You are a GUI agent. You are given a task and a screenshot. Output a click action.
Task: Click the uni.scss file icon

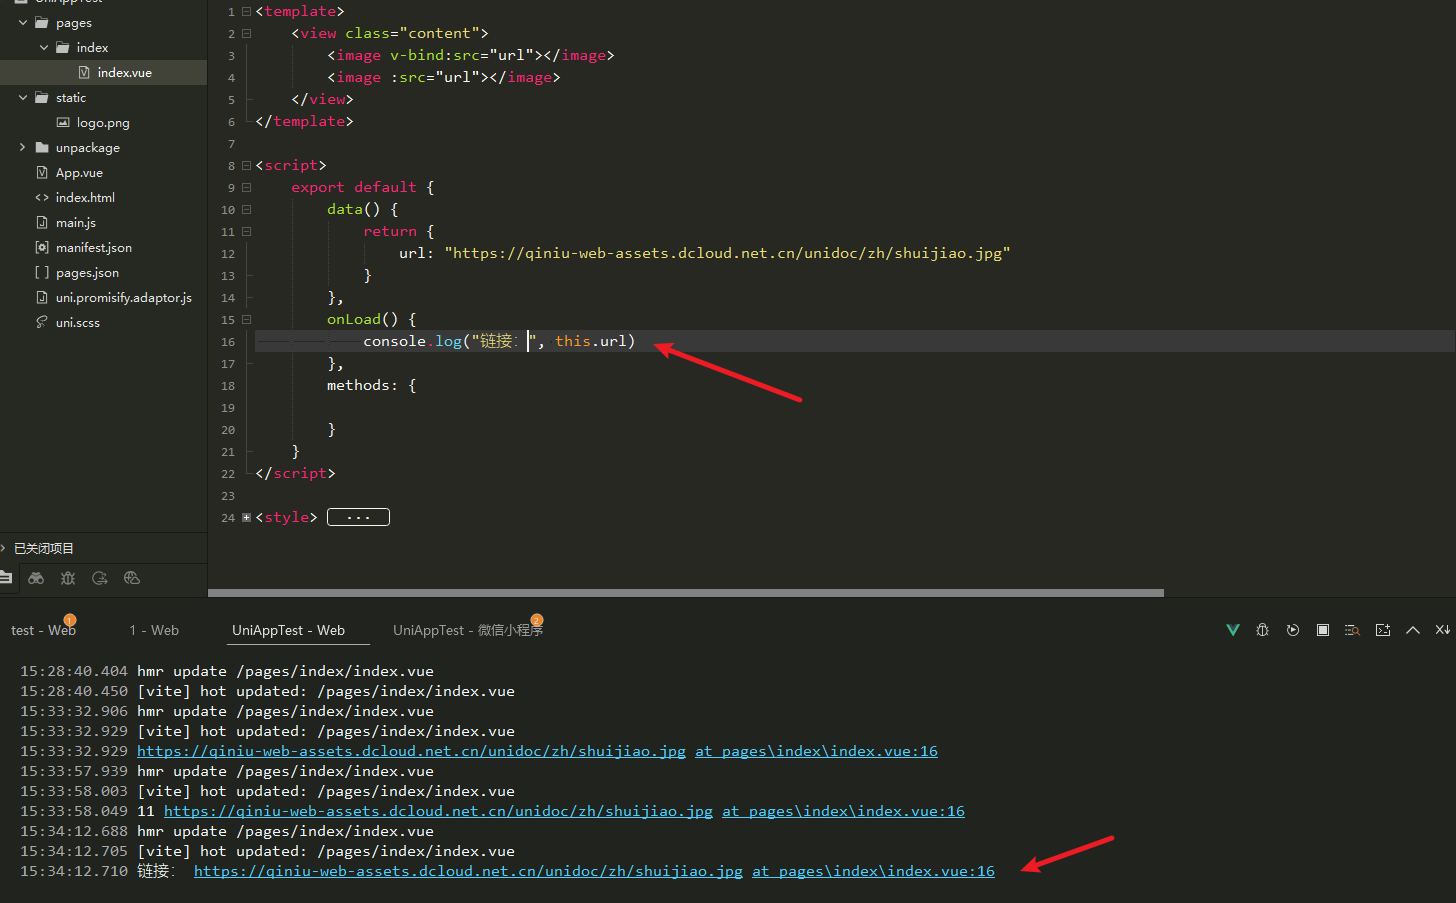tap(42, 322)
